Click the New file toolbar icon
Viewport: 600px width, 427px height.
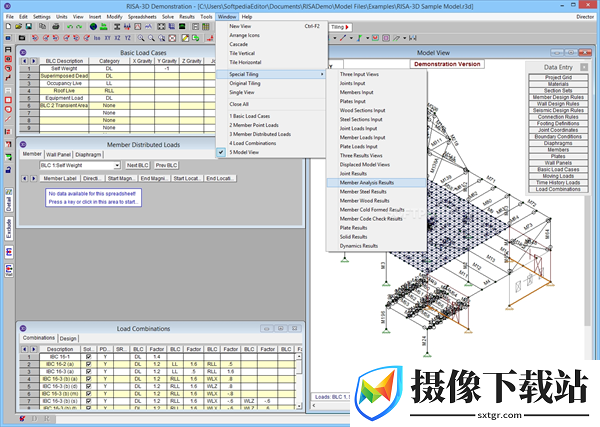(8, 27)
